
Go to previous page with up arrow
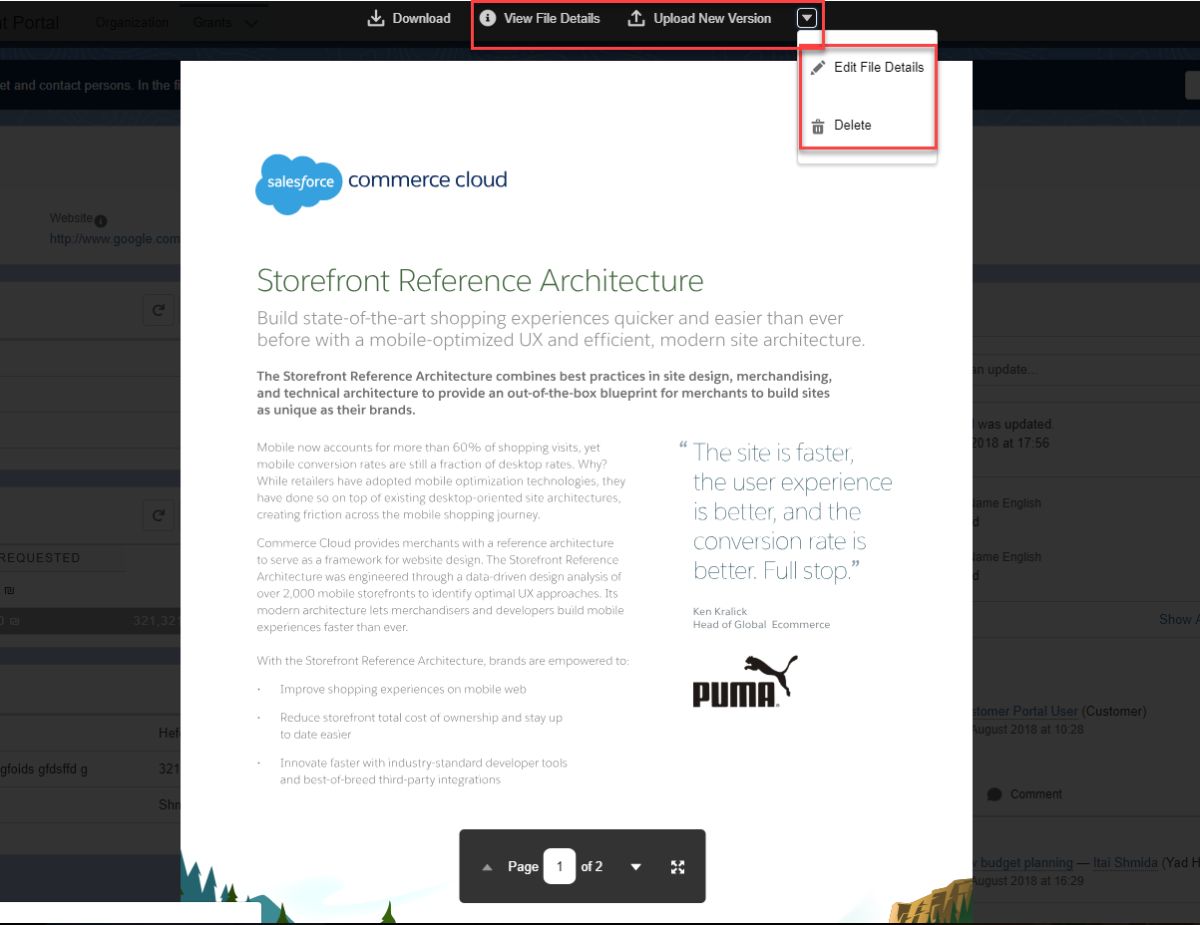(487, 867)
